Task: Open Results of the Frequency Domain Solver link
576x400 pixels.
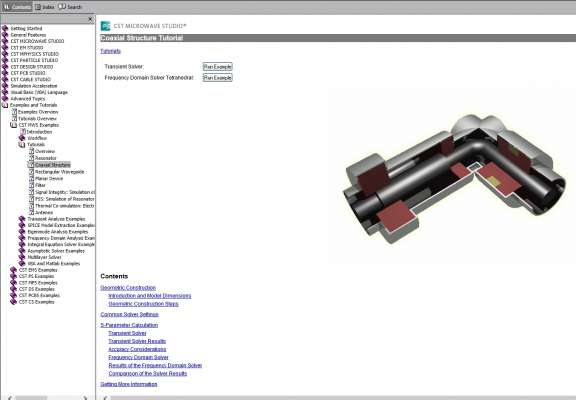Action: click(x=155, y=365)
